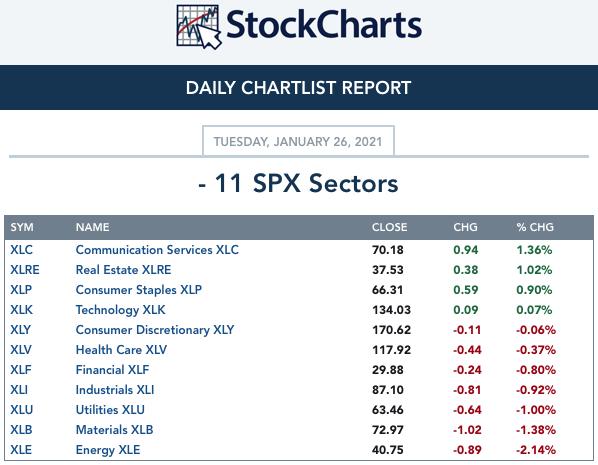
Task: Open Consumer Discretionary XLY link
Action: coord(155,330)
